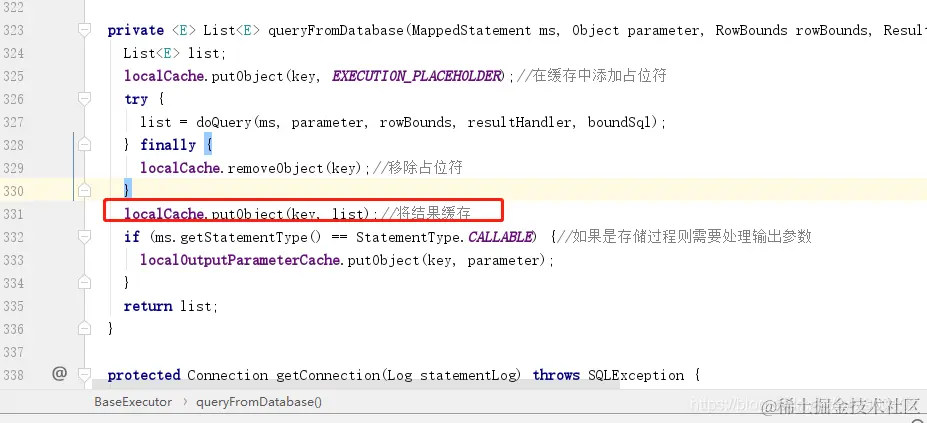The width and height of the screenshot is (927, 423).
Task: Click line number 327 in the gutter
Action: (x=13, y=122)
